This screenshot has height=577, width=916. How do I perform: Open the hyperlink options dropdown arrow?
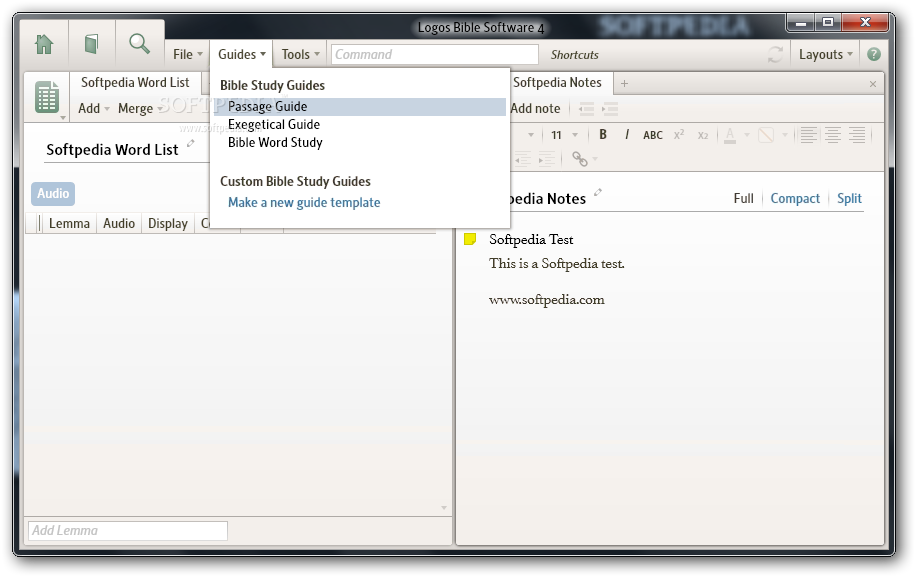(x=595, y=159)
